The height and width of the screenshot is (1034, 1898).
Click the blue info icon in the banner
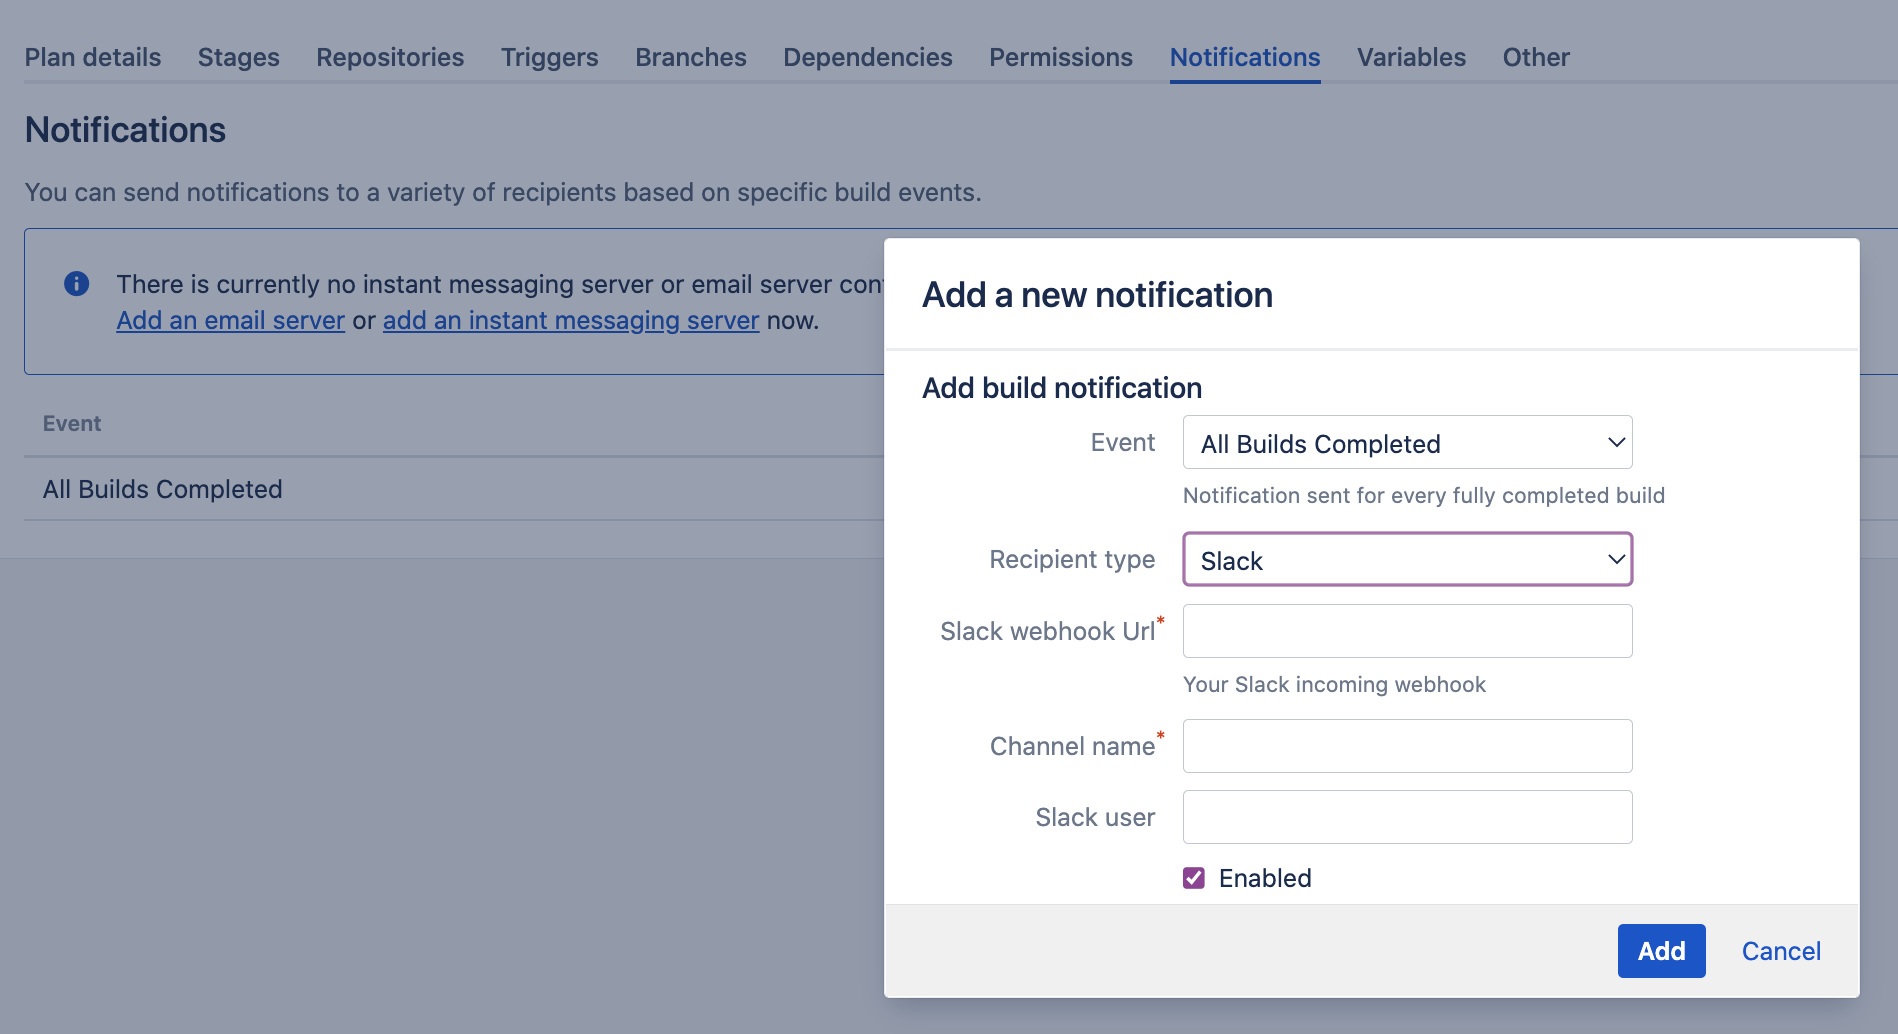tap(76, 284)
